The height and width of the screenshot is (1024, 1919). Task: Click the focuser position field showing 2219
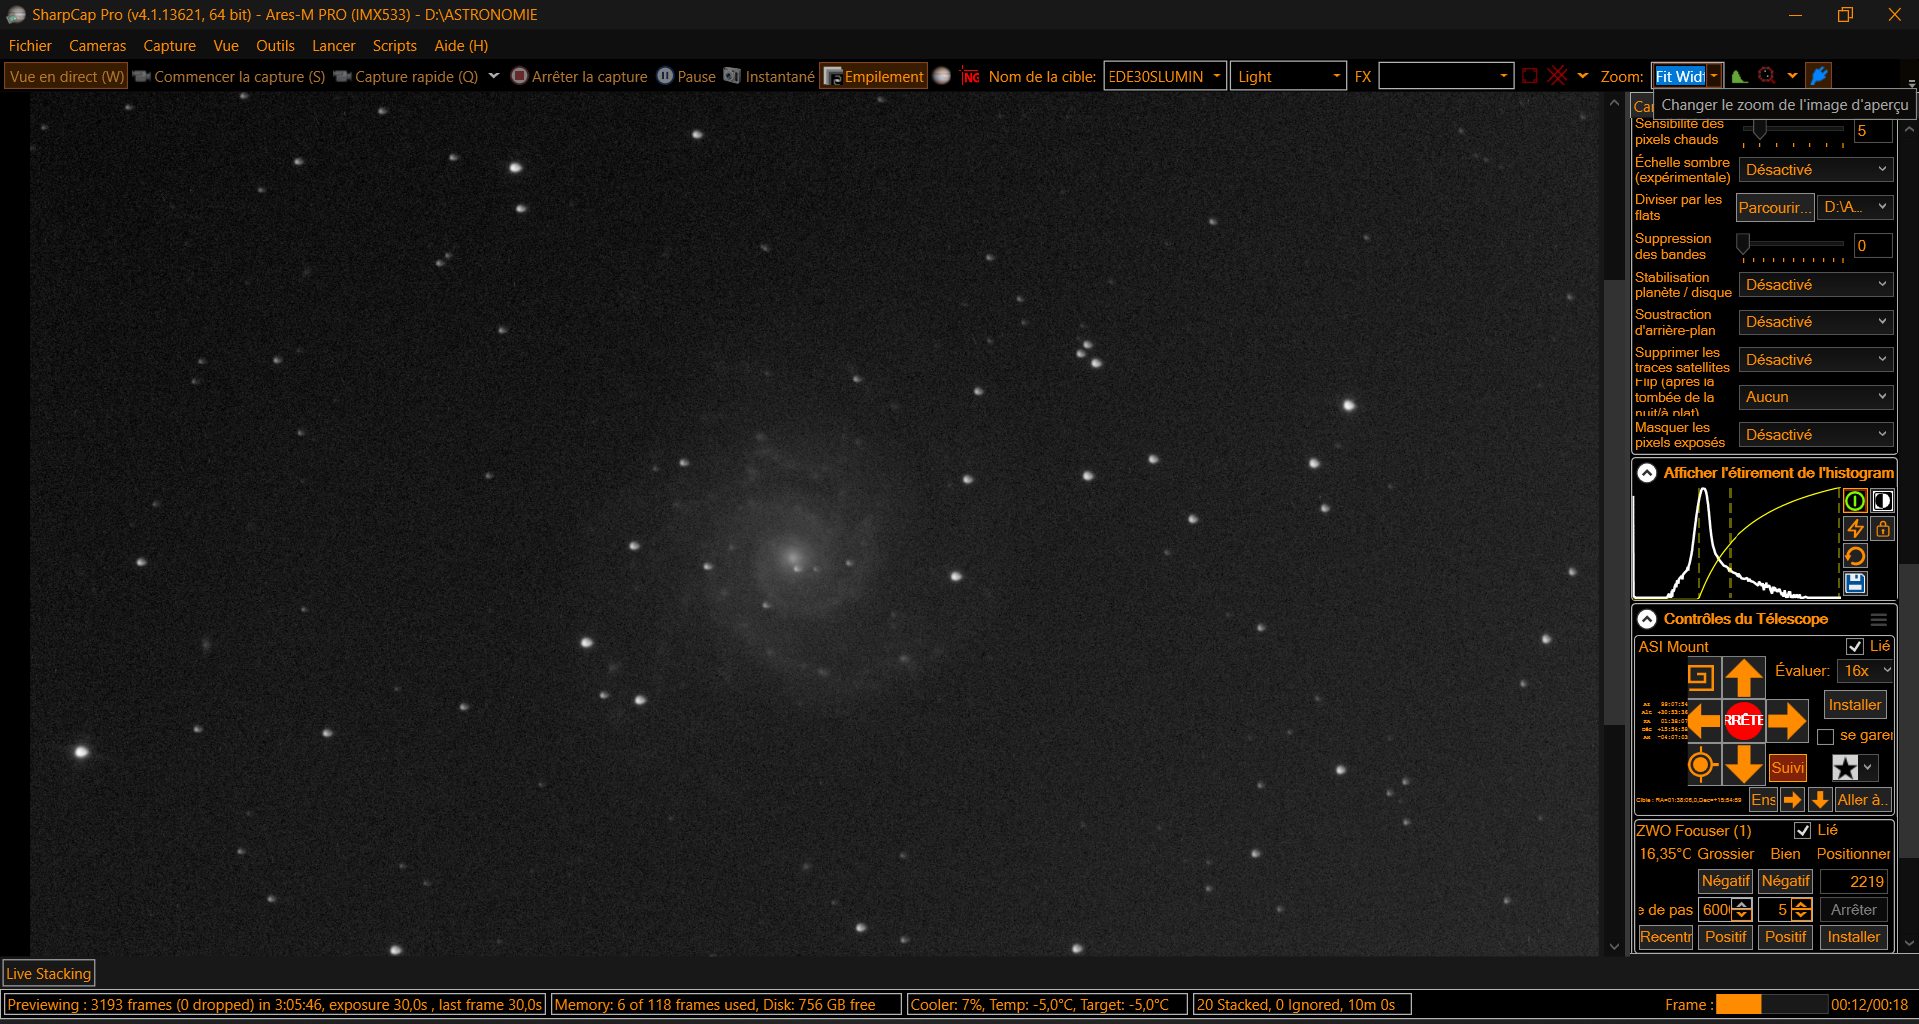point(1854,881)
